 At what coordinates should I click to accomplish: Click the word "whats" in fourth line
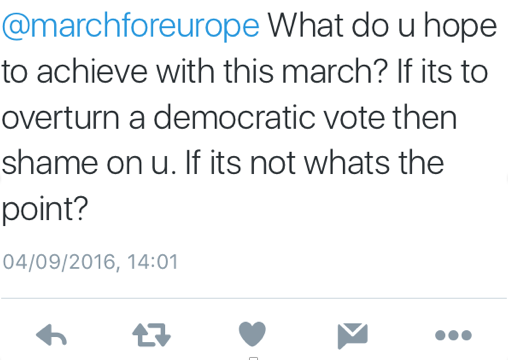click(347, 163)
